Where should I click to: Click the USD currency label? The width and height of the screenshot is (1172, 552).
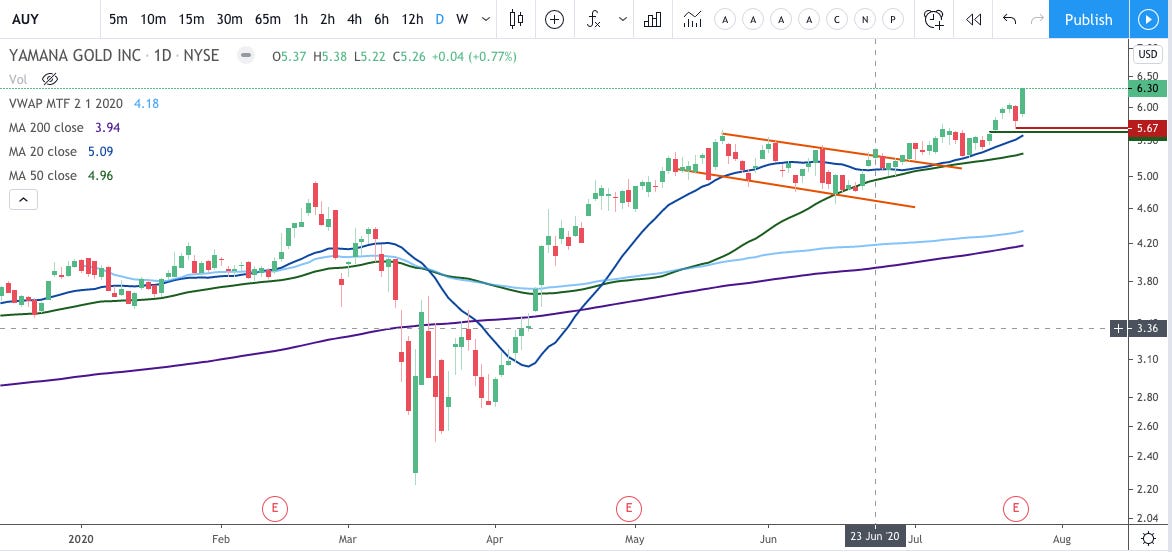[1147, 54]
